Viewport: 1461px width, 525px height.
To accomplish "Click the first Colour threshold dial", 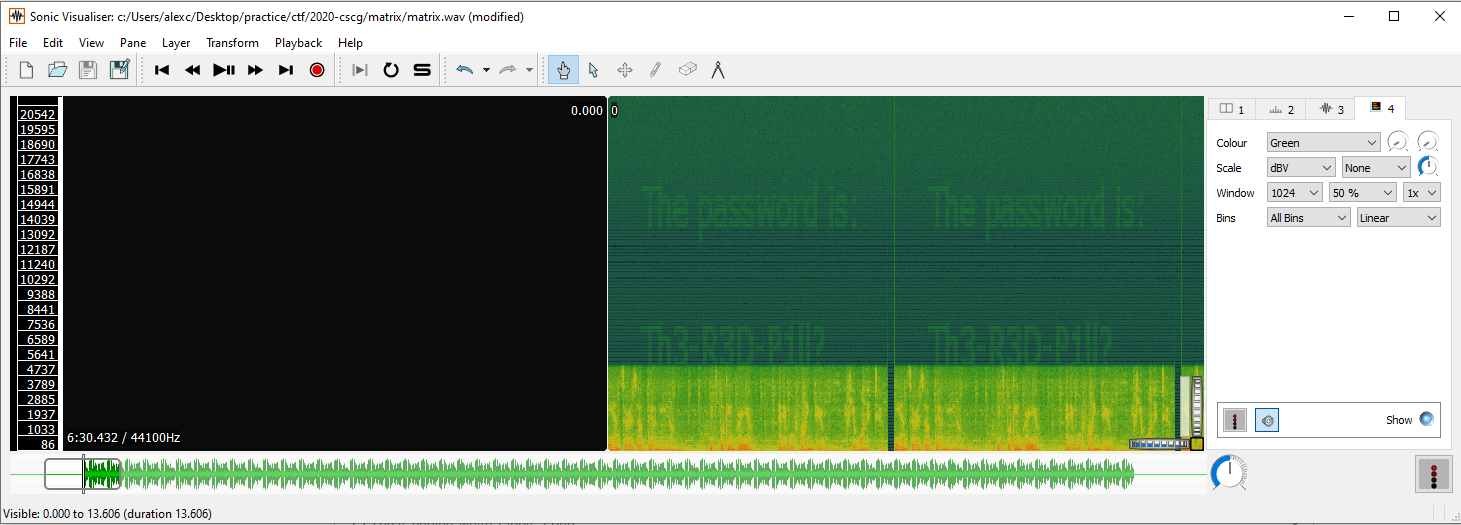I will pyautogui.click(x=1397, y=143).
